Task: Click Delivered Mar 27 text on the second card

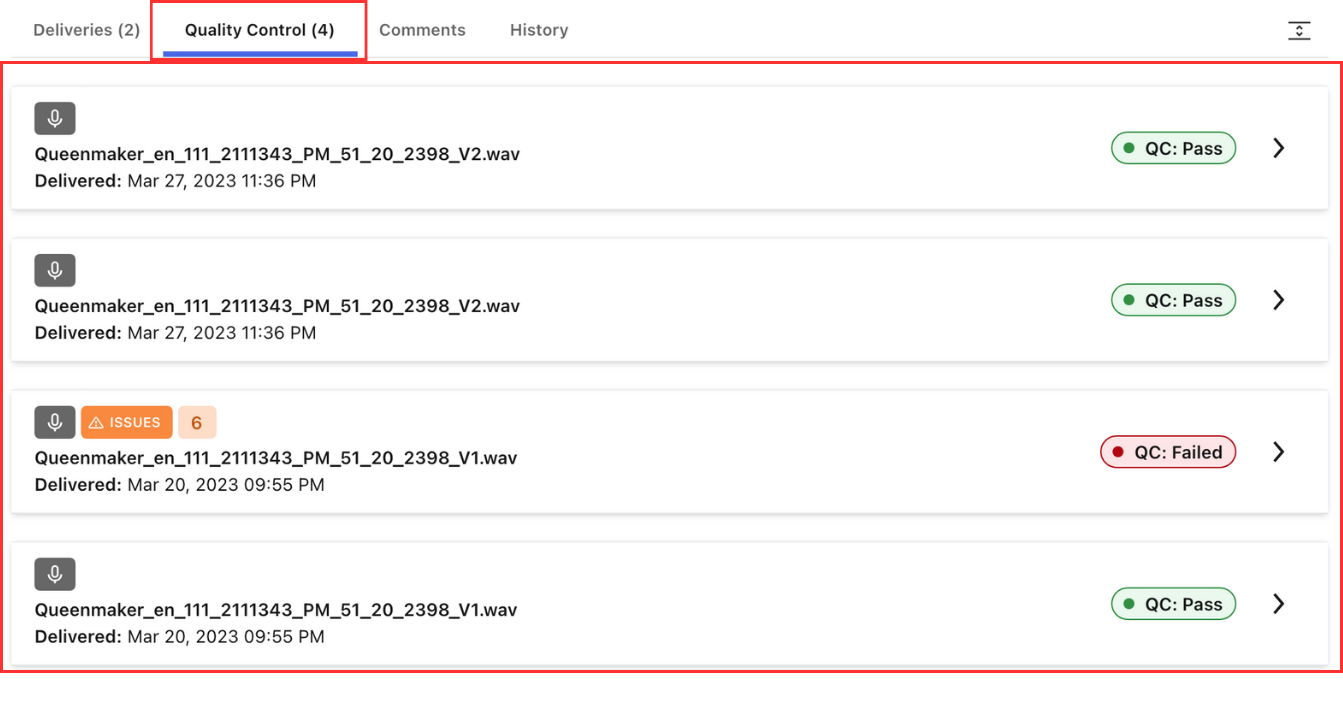Action: click(176, 333)
